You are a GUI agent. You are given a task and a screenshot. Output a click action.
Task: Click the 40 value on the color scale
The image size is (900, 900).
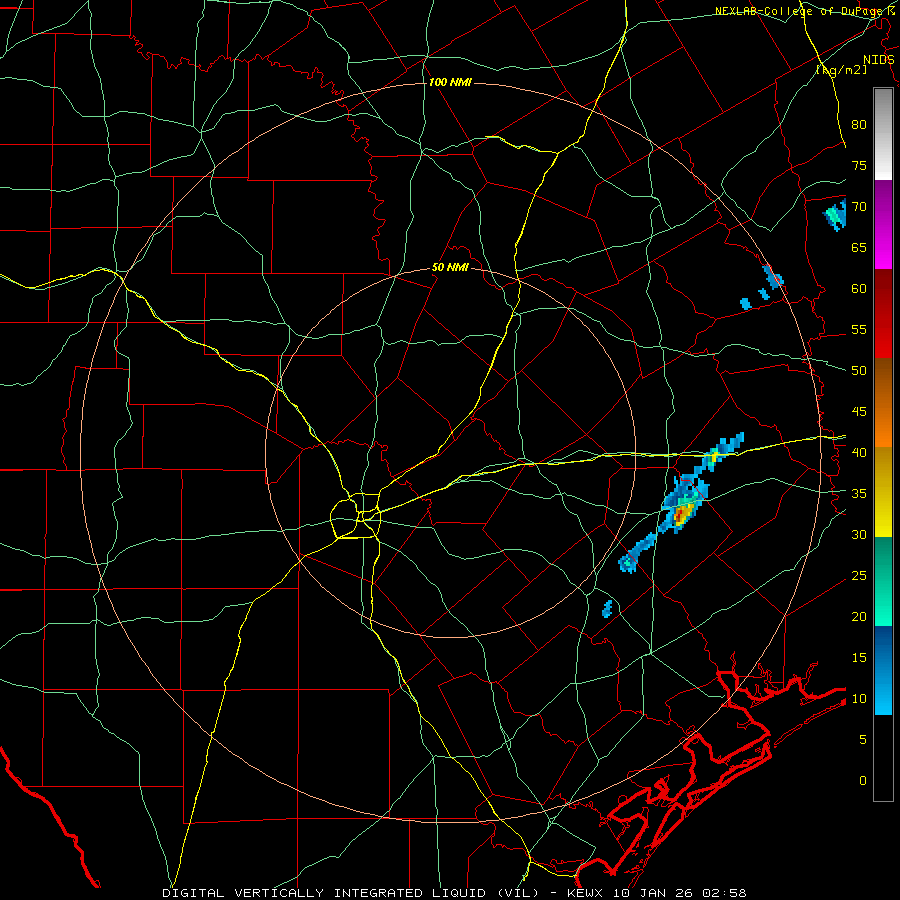click(859, 452)
